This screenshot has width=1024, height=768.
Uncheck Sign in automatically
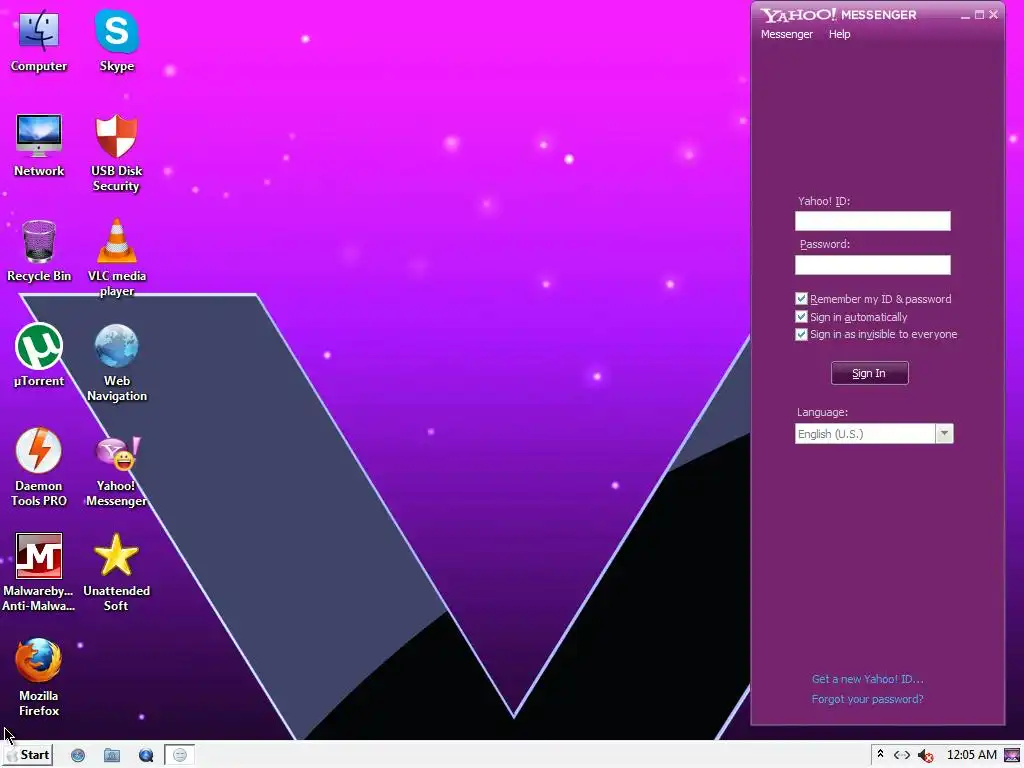[x=801, y=317]
